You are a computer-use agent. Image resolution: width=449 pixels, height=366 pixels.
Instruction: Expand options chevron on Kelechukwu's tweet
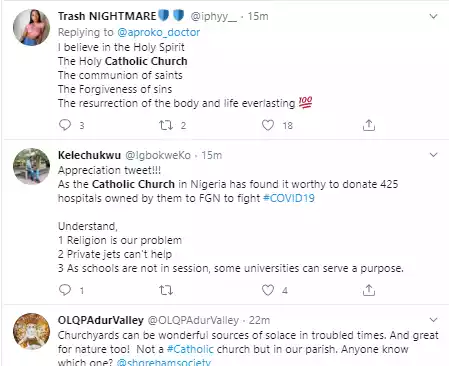433,155
